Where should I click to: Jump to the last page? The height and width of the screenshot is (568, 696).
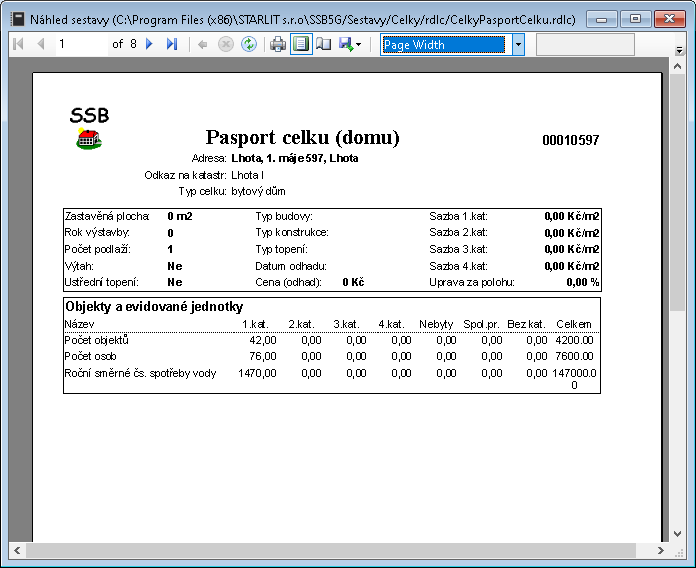[x=172, y=44]
